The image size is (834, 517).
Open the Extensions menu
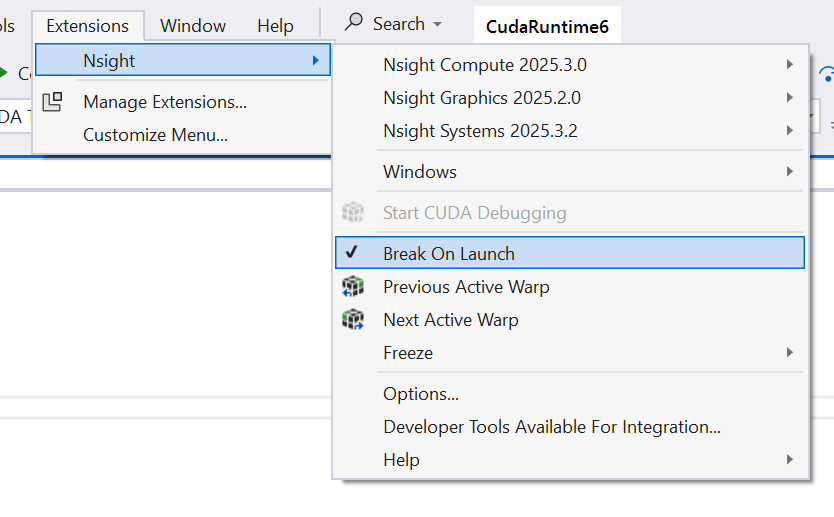87,26
